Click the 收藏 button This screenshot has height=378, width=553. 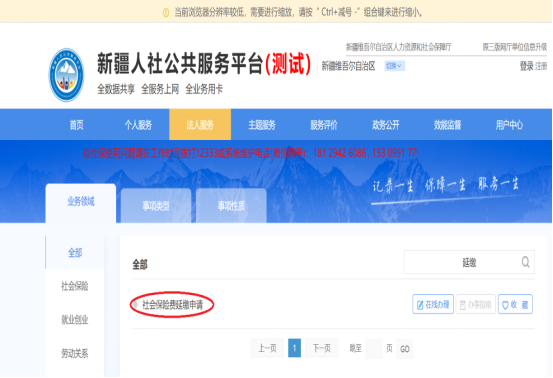(x=515, y=304)
